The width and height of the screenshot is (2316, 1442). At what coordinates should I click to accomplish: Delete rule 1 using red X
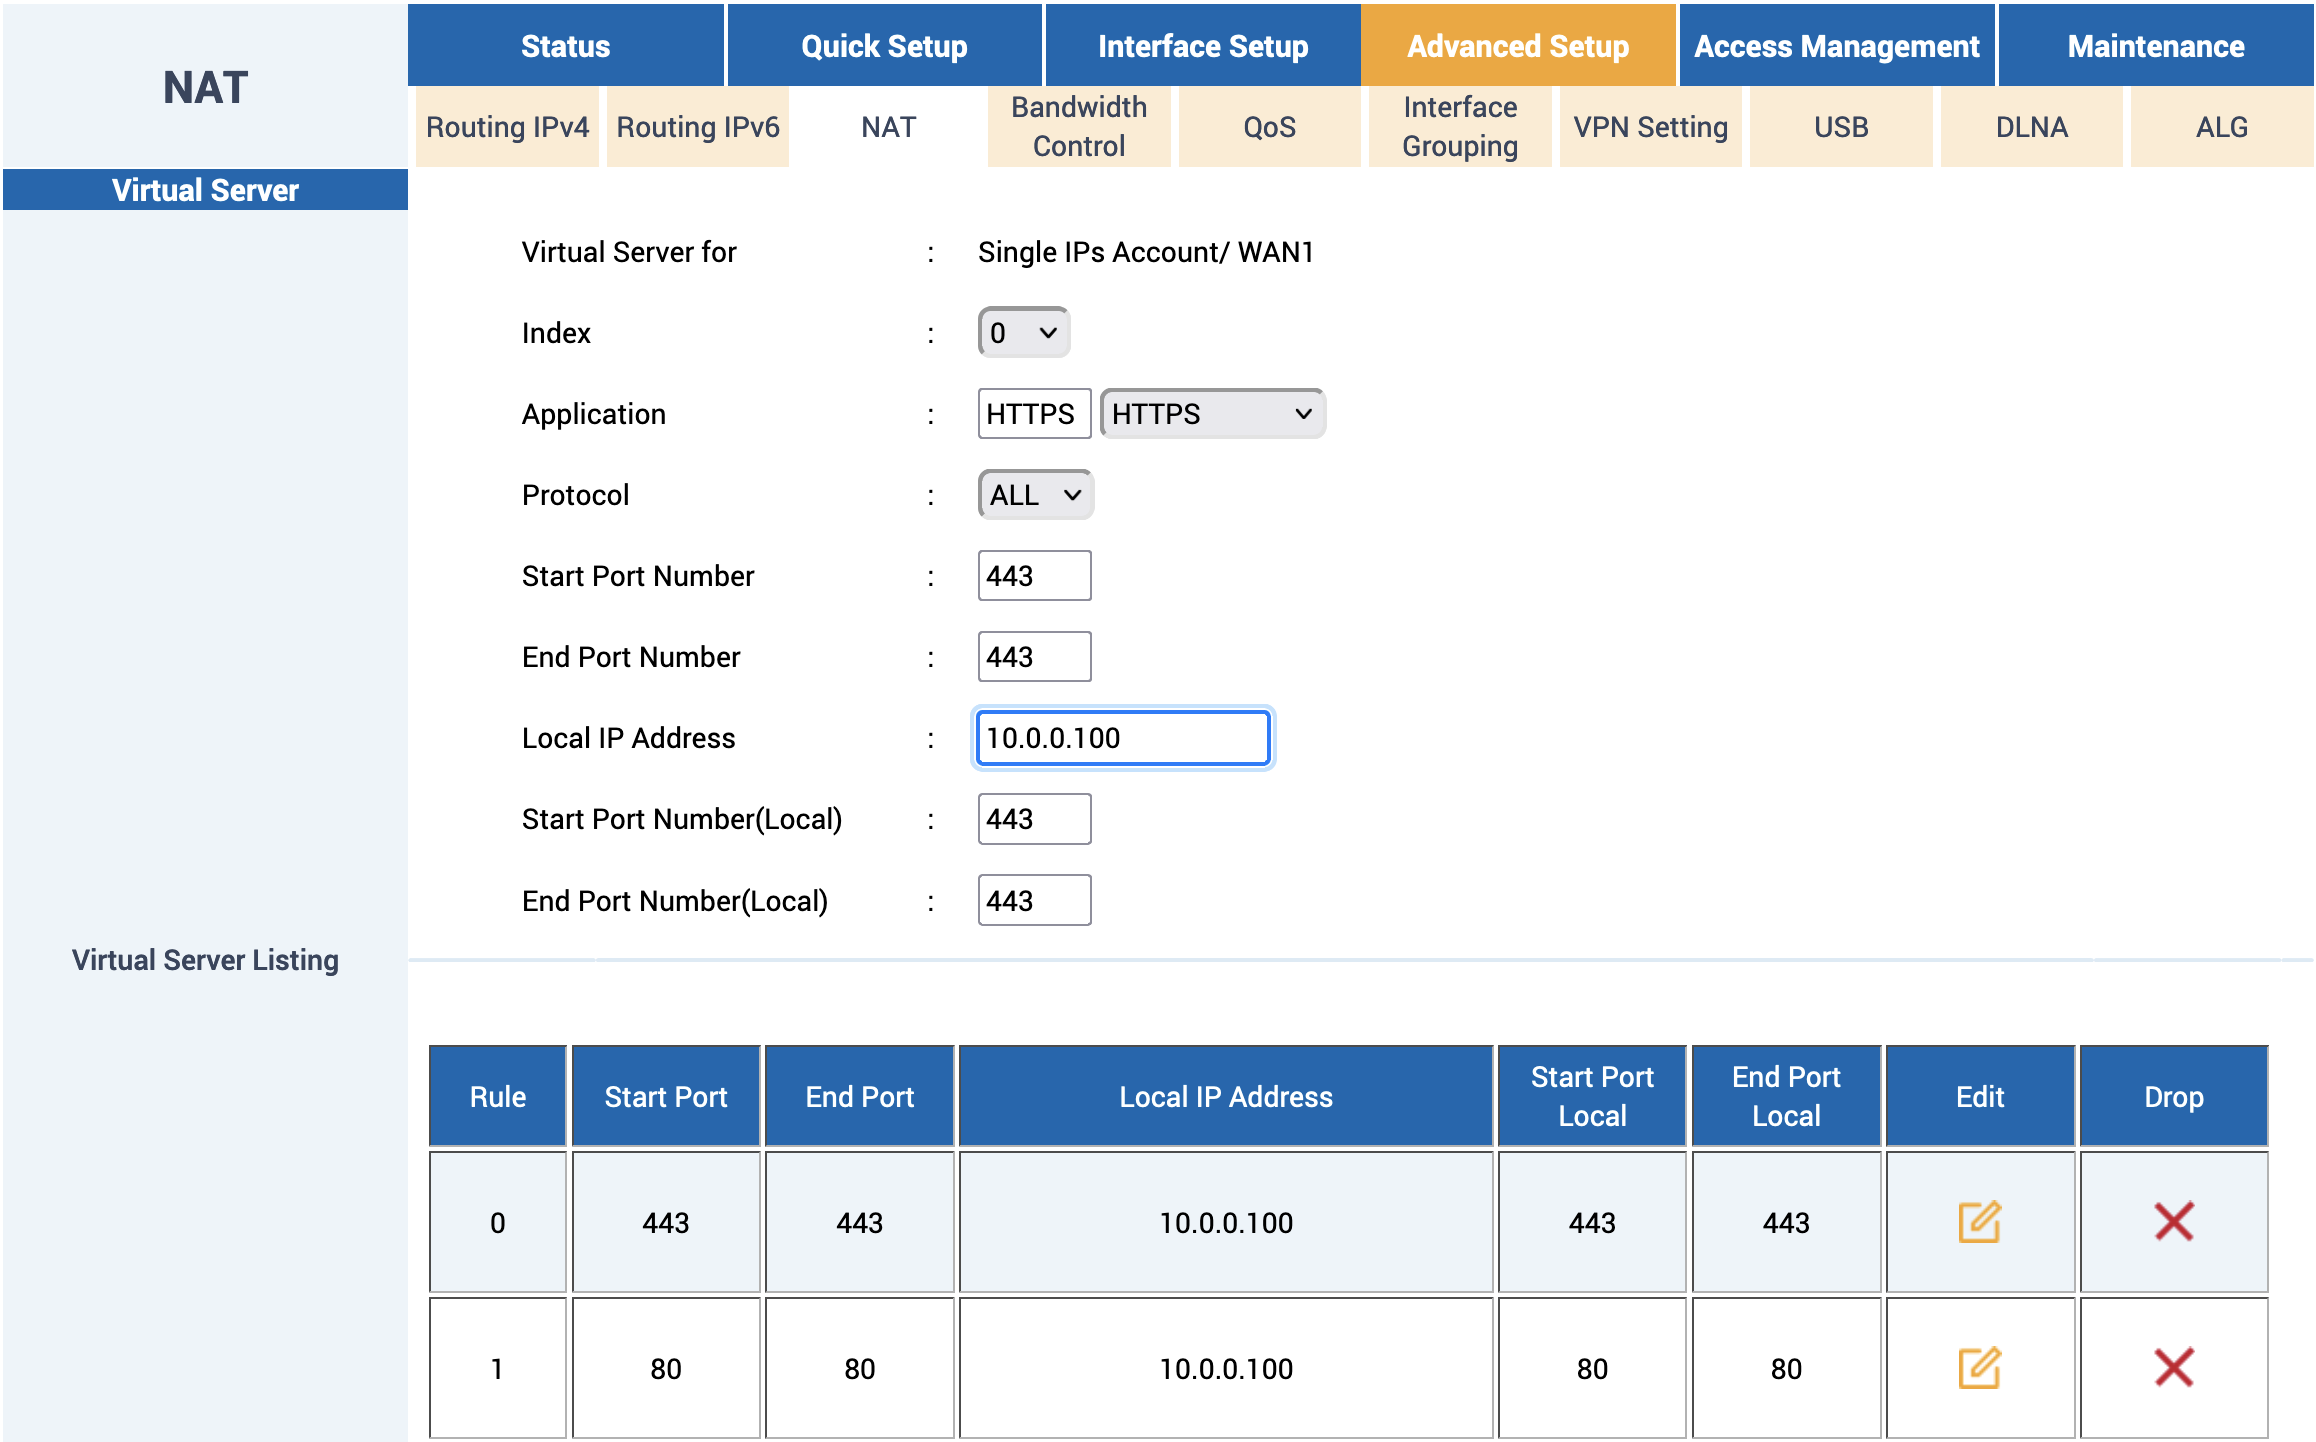pos(2173,1368)
